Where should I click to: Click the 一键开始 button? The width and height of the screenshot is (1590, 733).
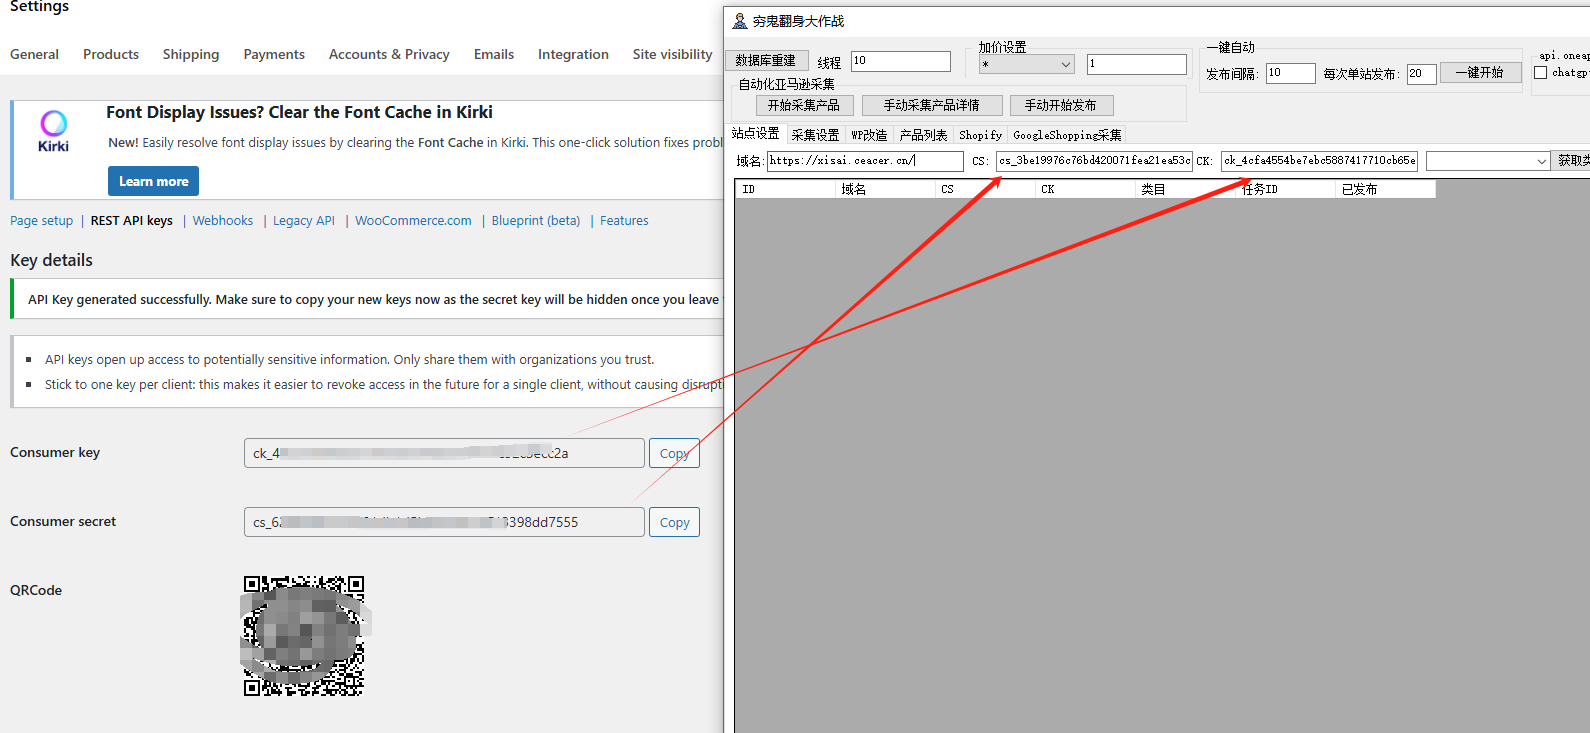click(1480, 73)
